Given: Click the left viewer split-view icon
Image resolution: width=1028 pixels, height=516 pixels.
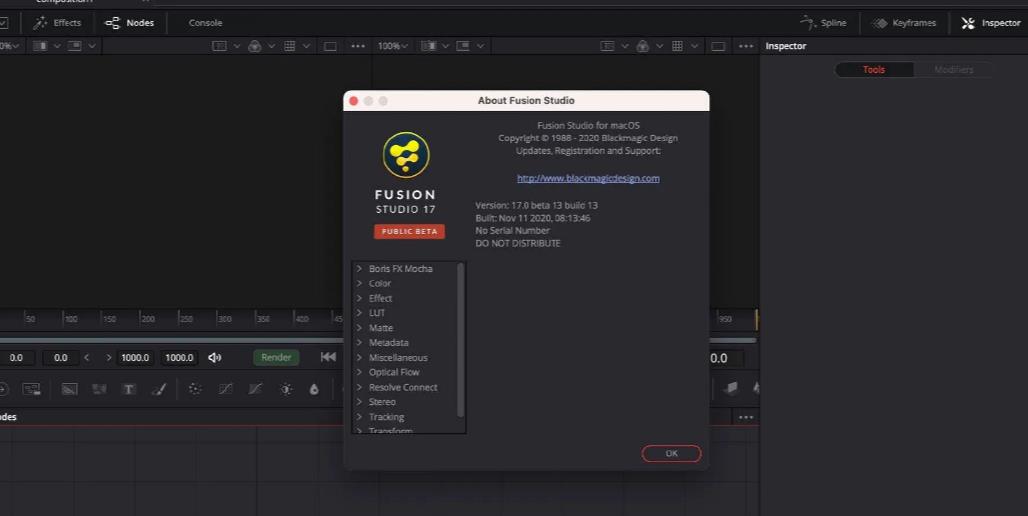Looking at the screenshot, I should click(40, 46).
